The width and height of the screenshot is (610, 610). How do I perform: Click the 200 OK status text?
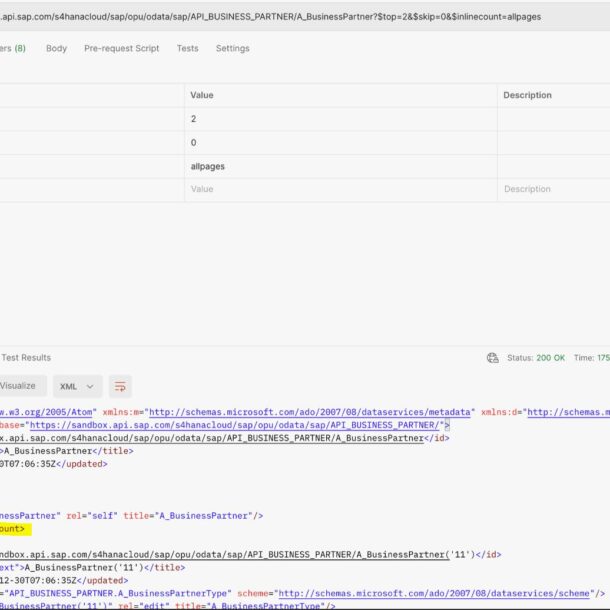pyautogui.click(x=550, y=358)
